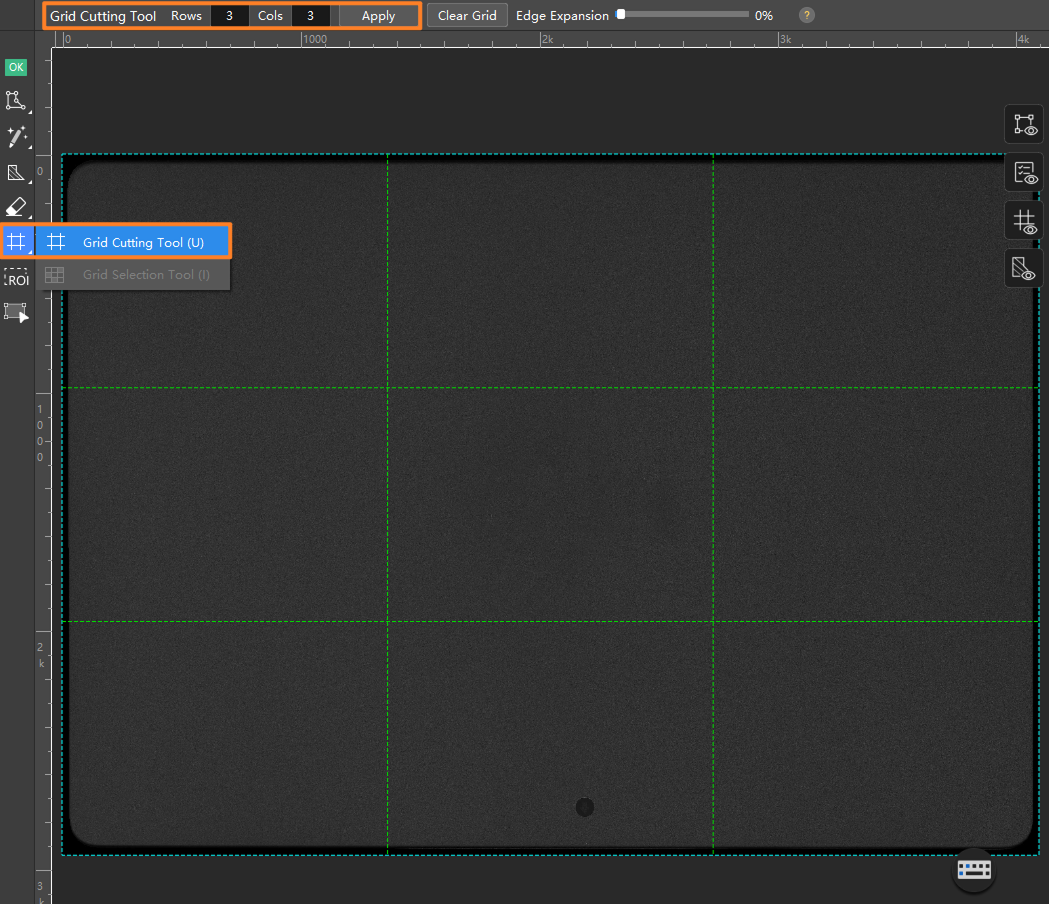Select the eraser tool

pos(16,207)
